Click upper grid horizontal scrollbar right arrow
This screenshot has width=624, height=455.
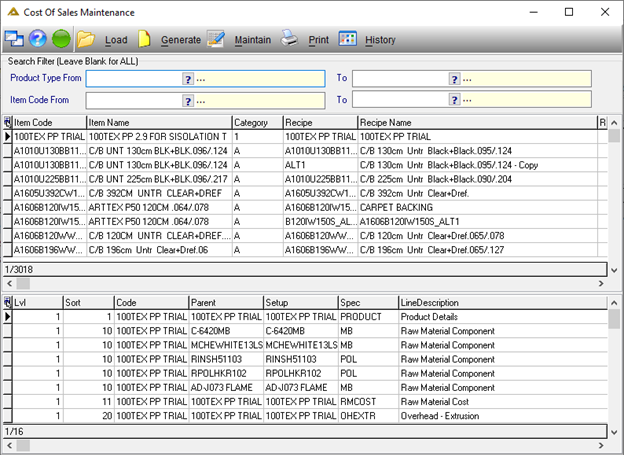601,283
